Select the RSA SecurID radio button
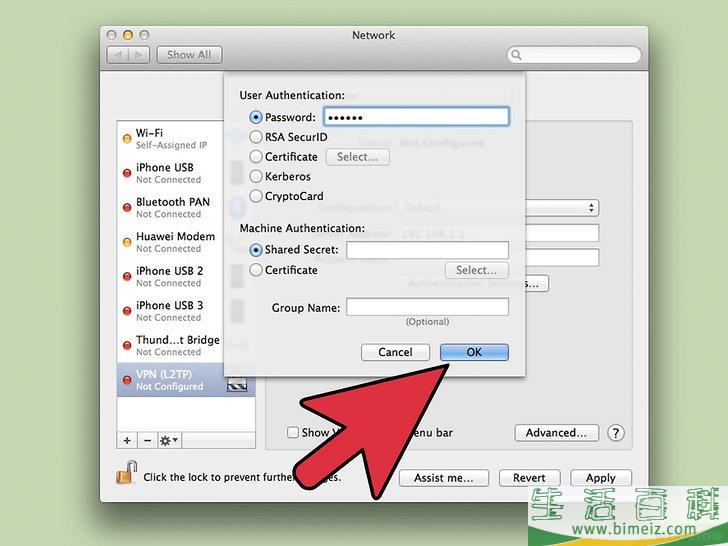This screenshot has width=728, height=546. tap(257, 137)
